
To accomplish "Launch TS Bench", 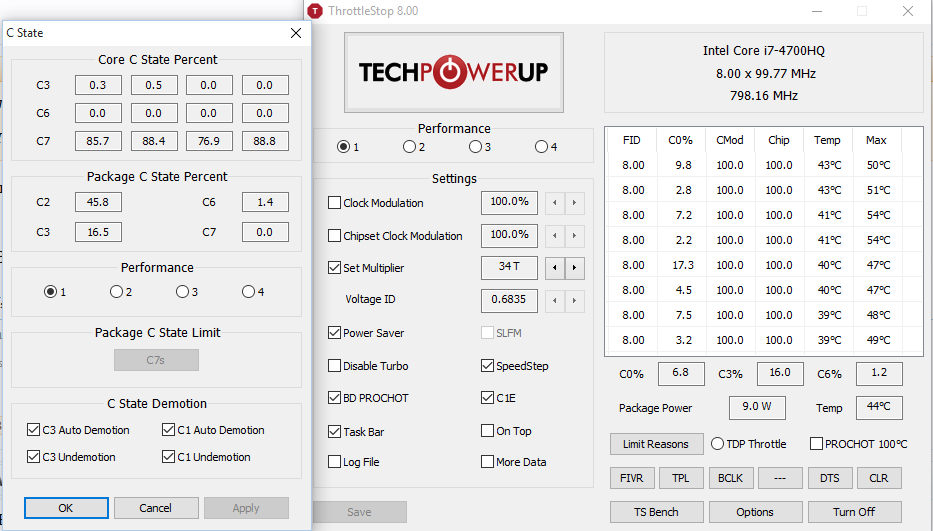I will click(x=656, y=512).
